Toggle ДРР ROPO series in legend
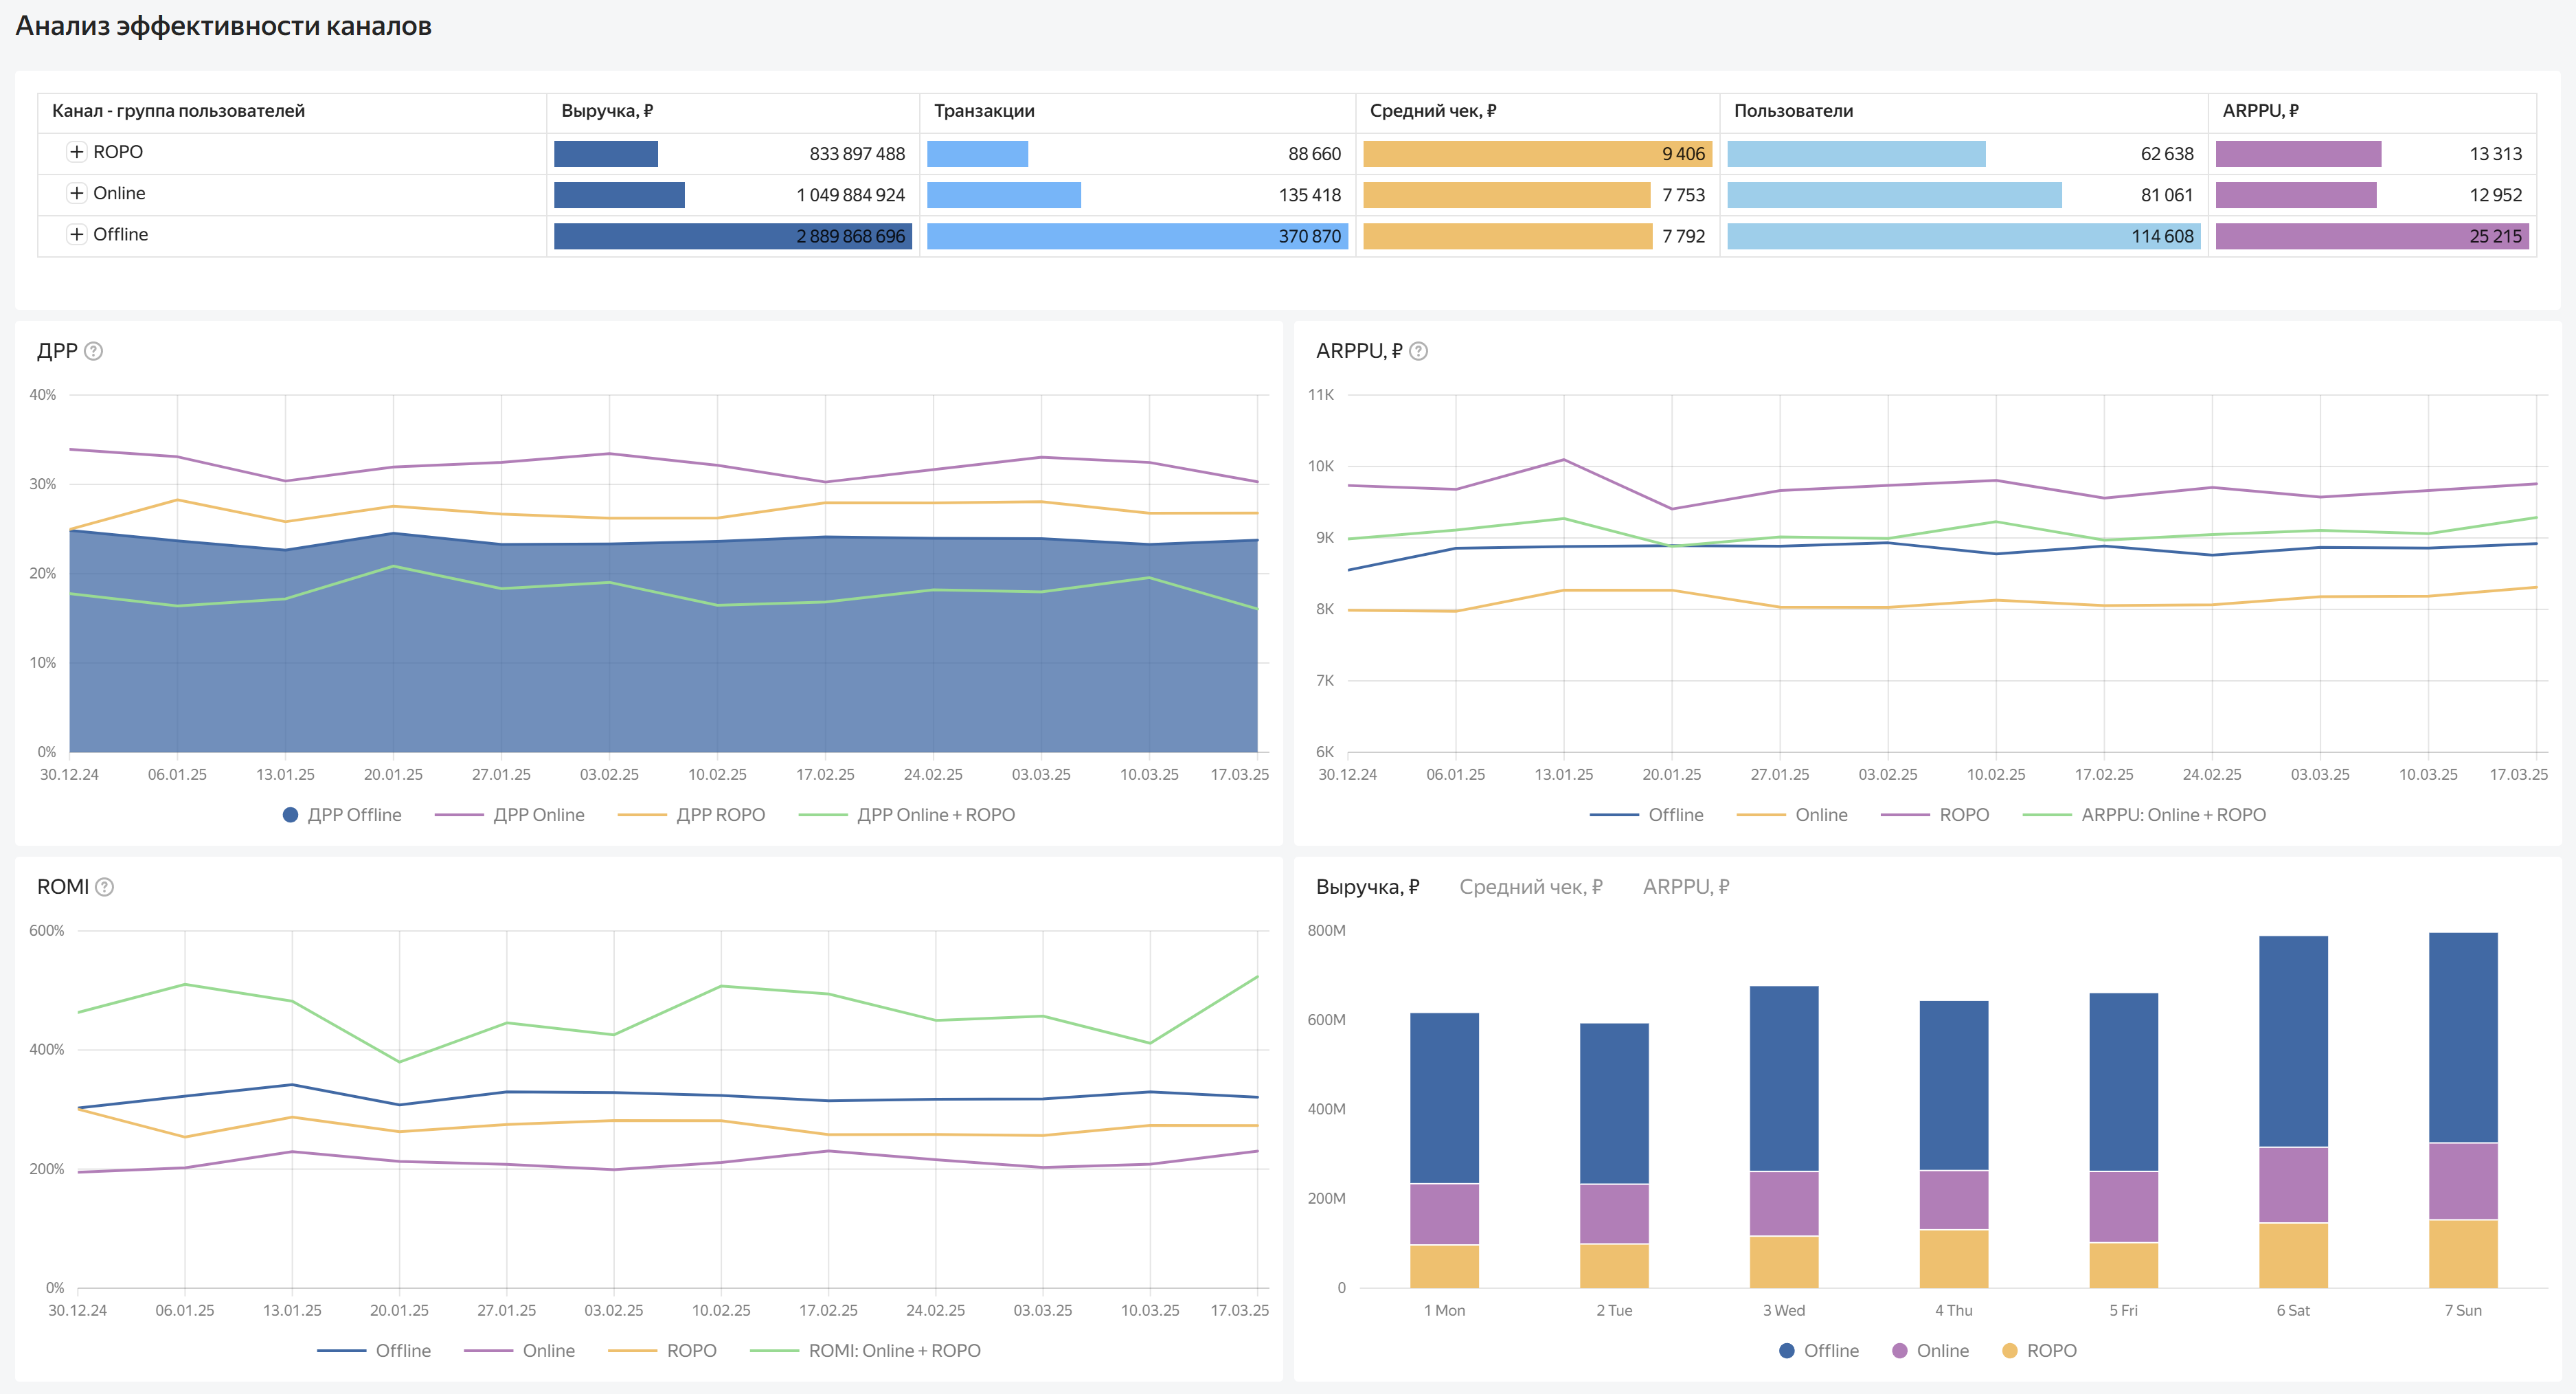2576x1394 pixels. click(x=692, y=815)
